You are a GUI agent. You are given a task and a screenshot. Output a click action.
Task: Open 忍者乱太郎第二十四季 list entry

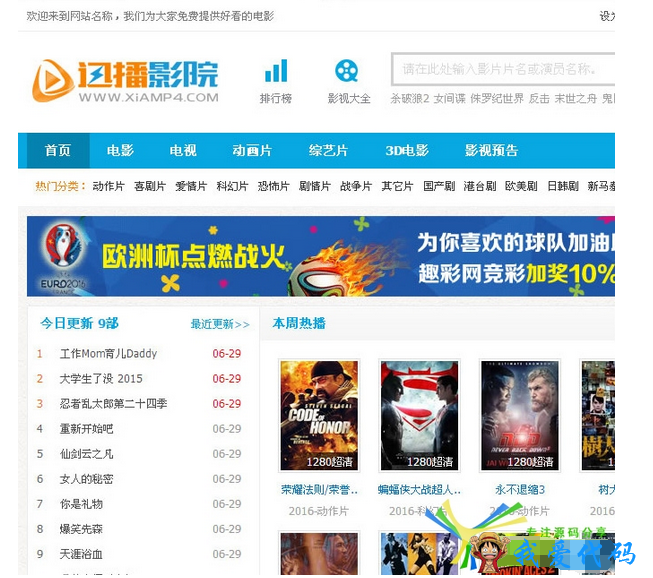tap(113, 404)
